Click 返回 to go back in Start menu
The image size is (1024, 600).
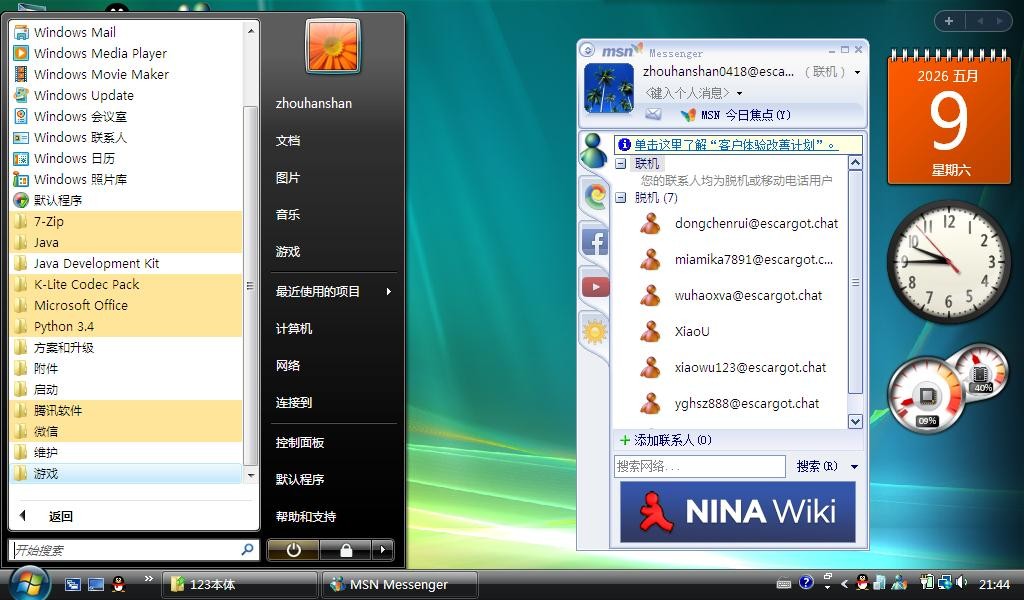pyautogui.click(x=60, y=516)
